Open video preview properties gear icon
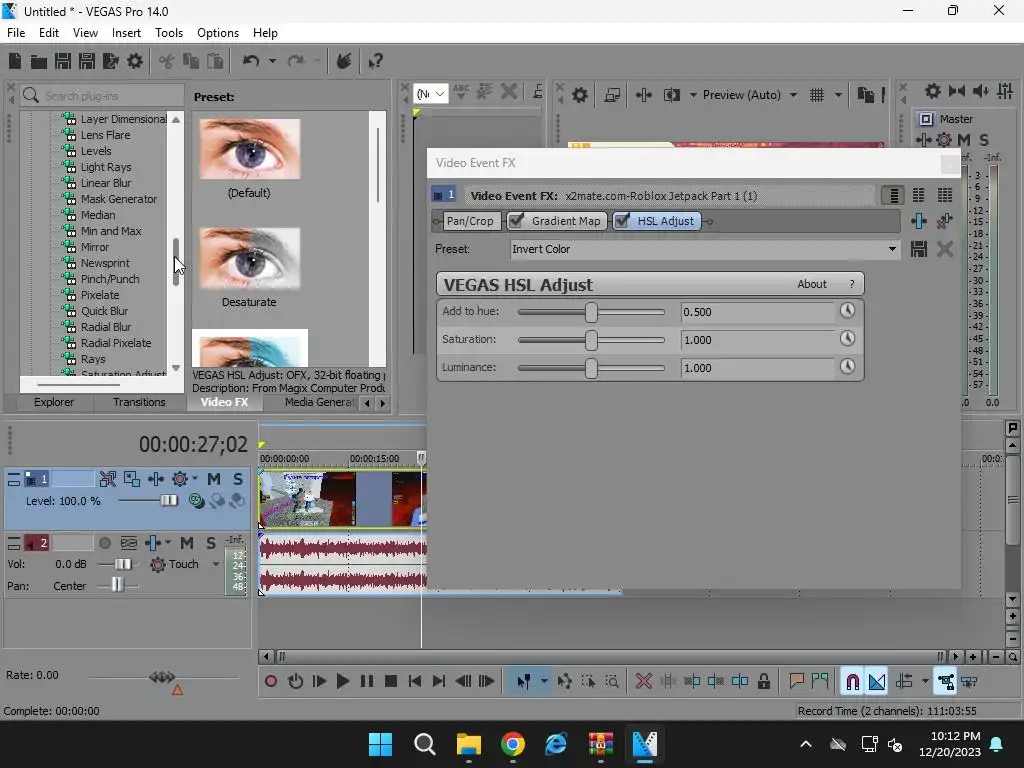 (579, 95)
